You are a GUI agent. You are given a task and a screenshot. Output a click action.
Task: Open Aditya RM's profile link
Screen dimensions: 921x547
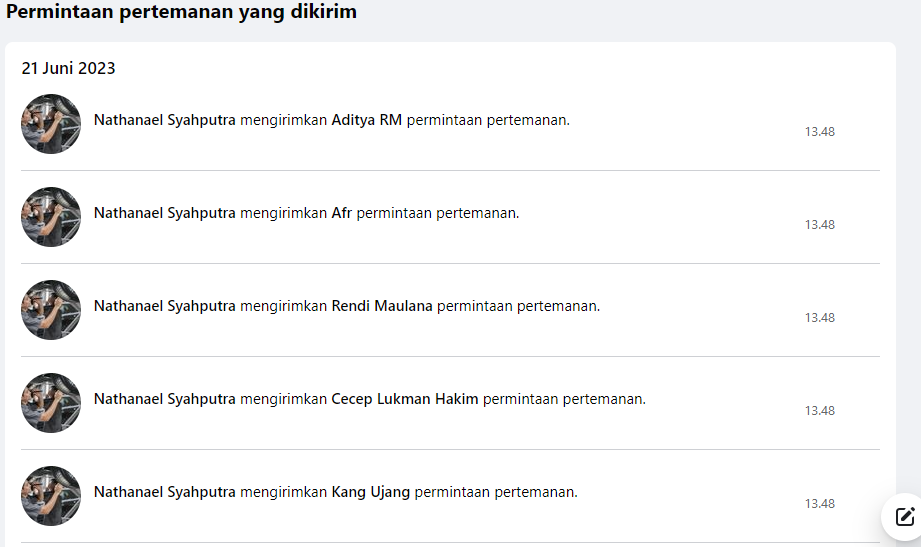(366, 120)
